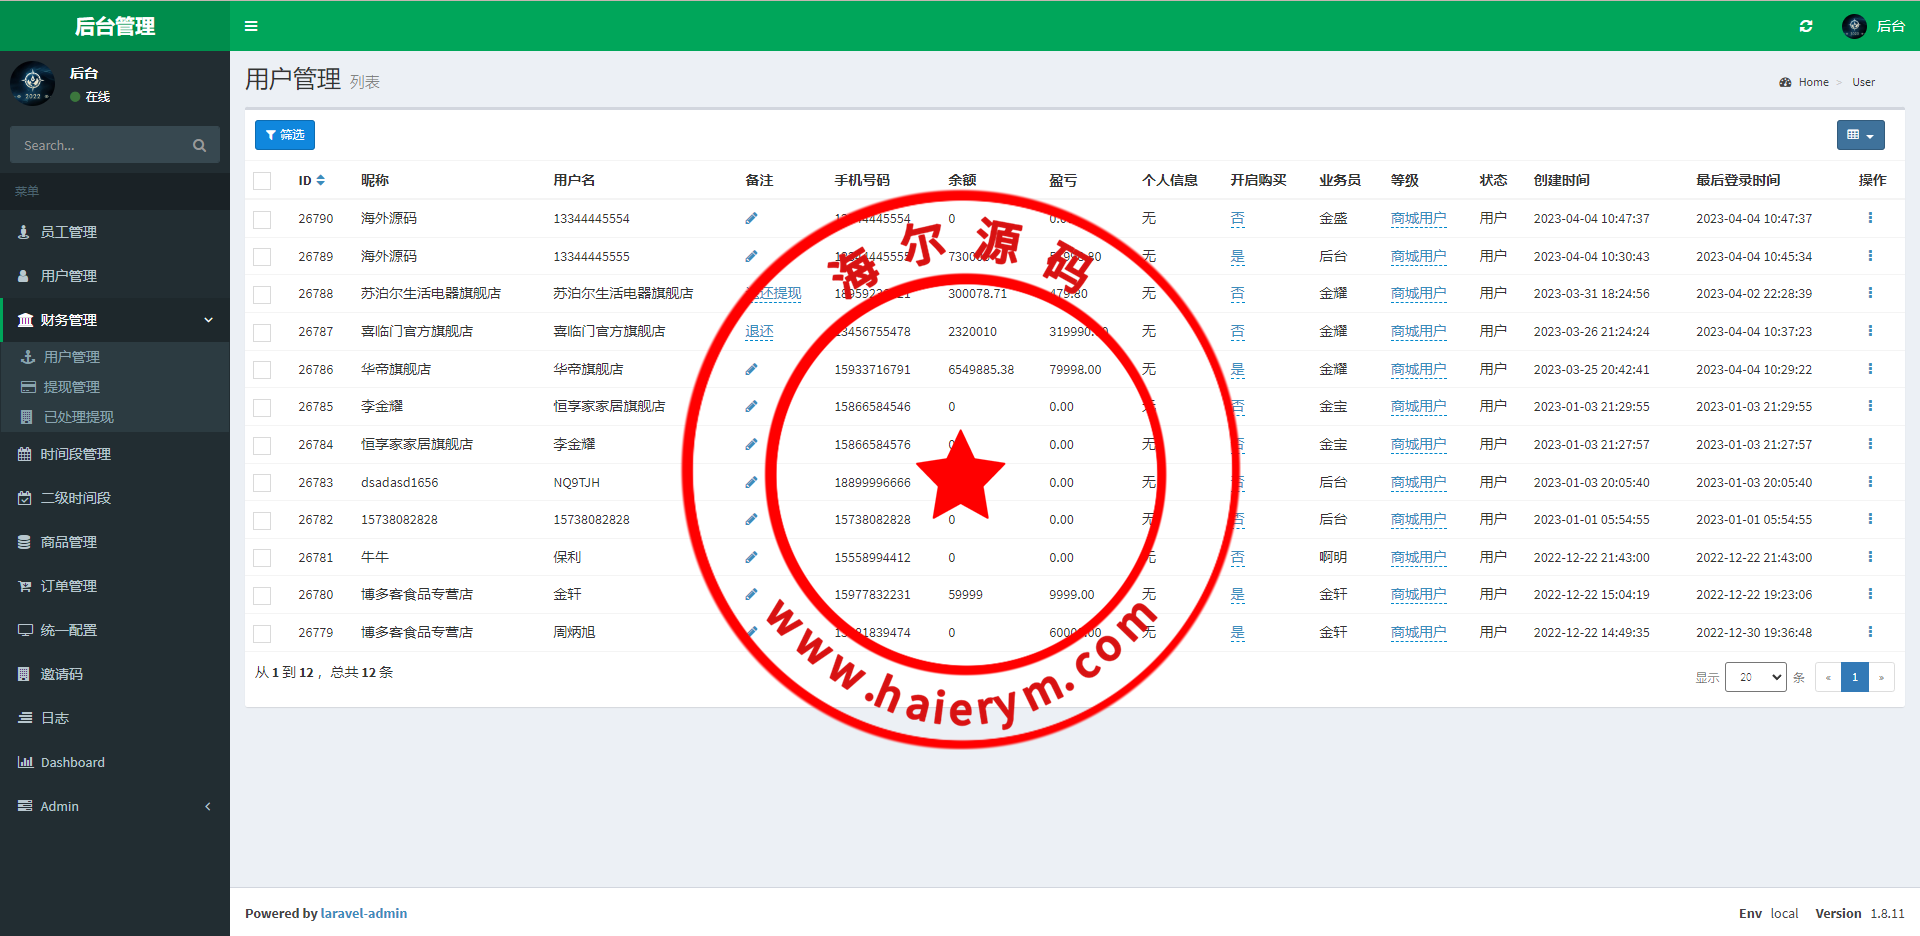Click the search magnifier icon in sidebar
This screenshot has height=936, width=1920.
point(199,146)
